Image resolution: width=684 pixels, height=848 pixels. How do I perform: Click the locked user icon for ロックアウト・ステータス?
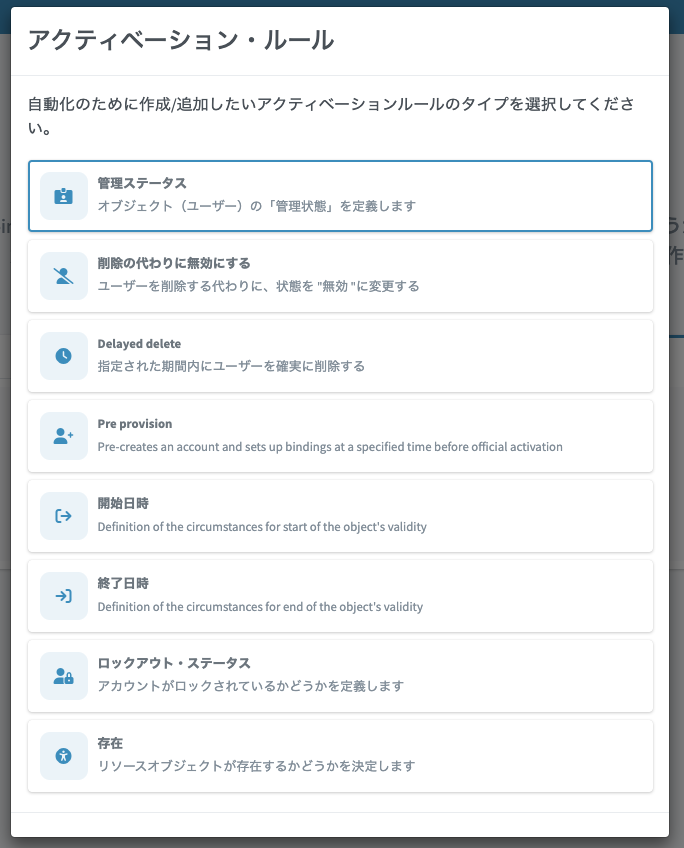tap(64, 676)
